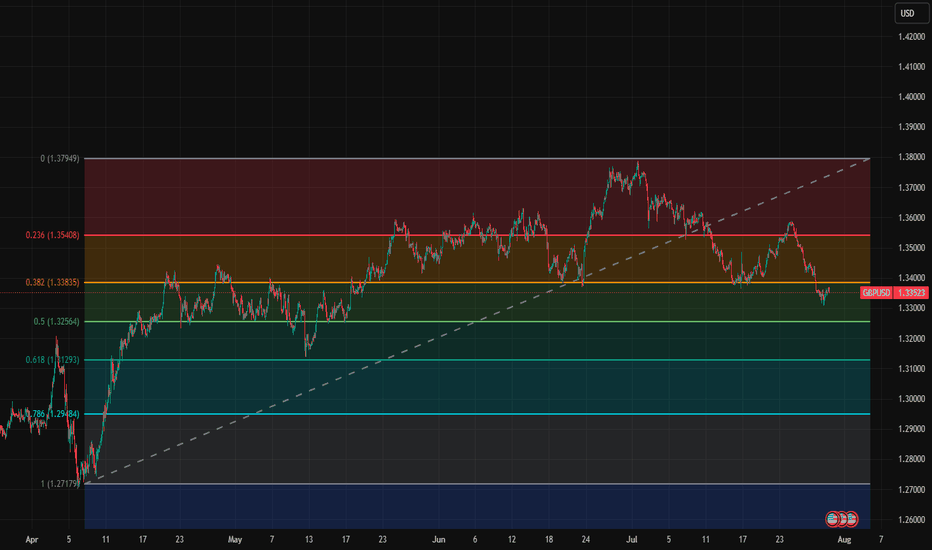The height and width of the screenshot is (550, 932).
Task: Click the 1.40000 price axis label
Action: 912,97
